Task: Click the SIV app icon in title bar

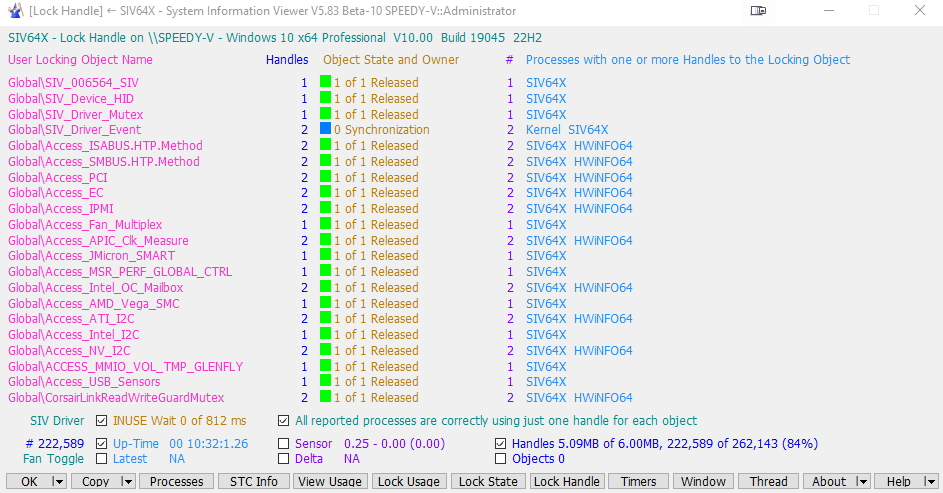Action: click(x=15, y=11)
